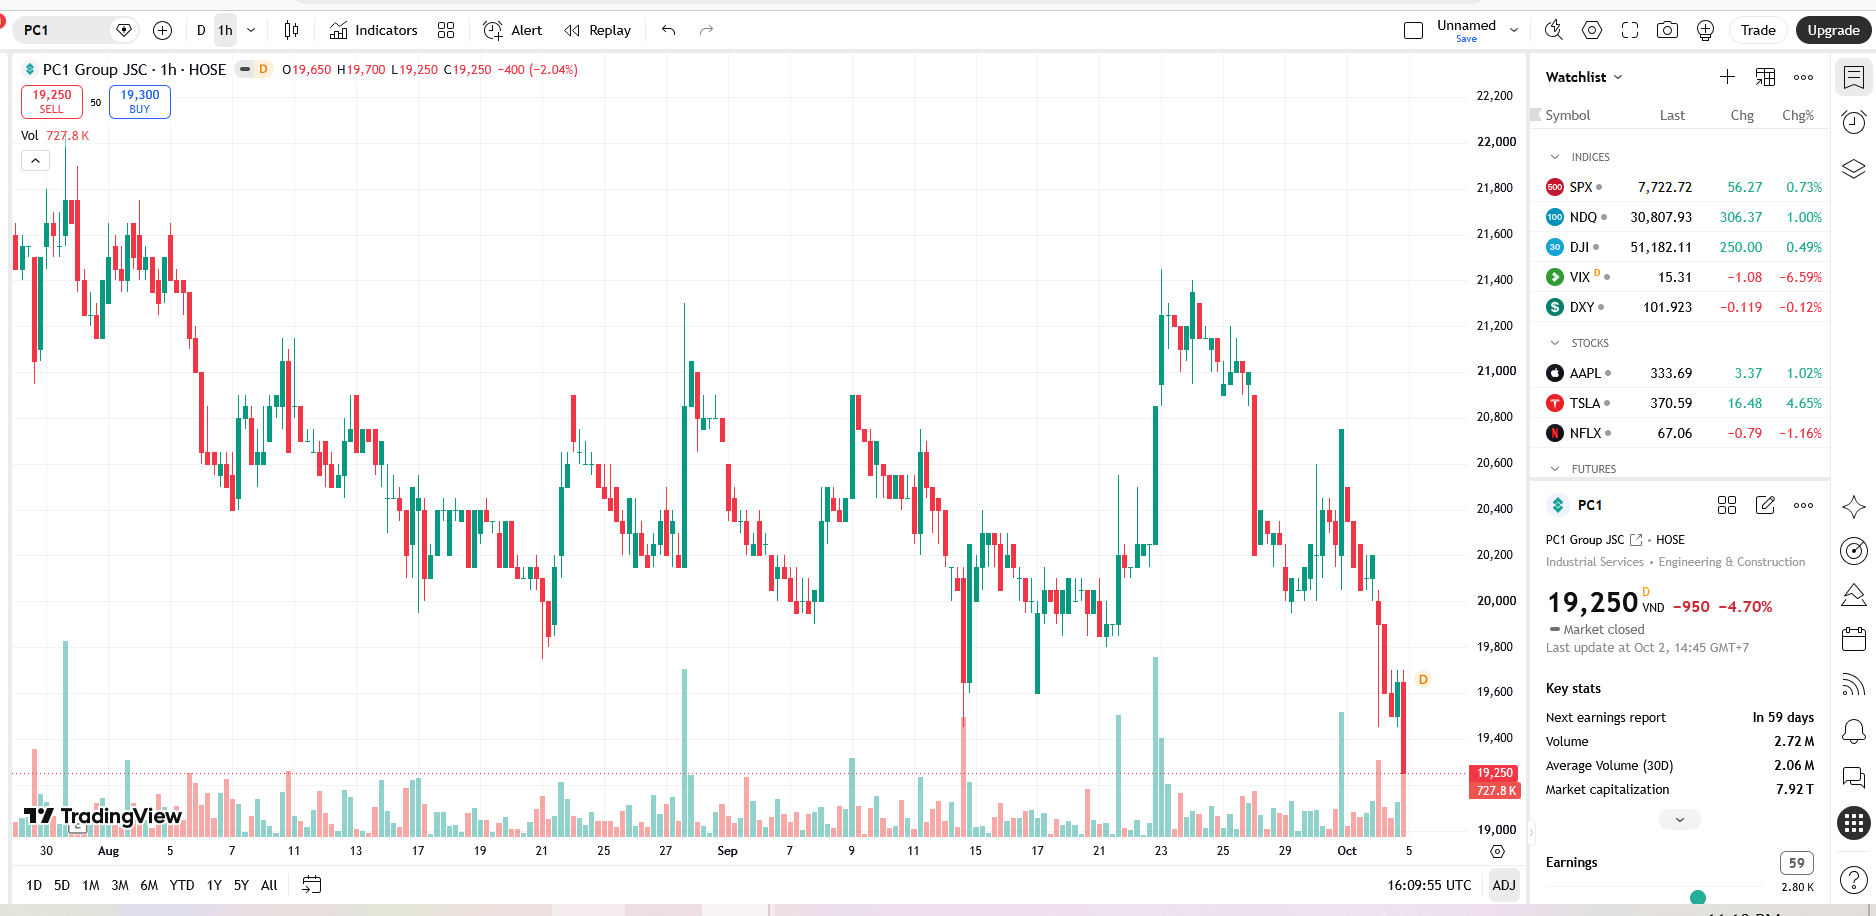Toggle ADJ adjusted data button
The width and height of the screenshot is (1876, 916).
pos(1504,885)
